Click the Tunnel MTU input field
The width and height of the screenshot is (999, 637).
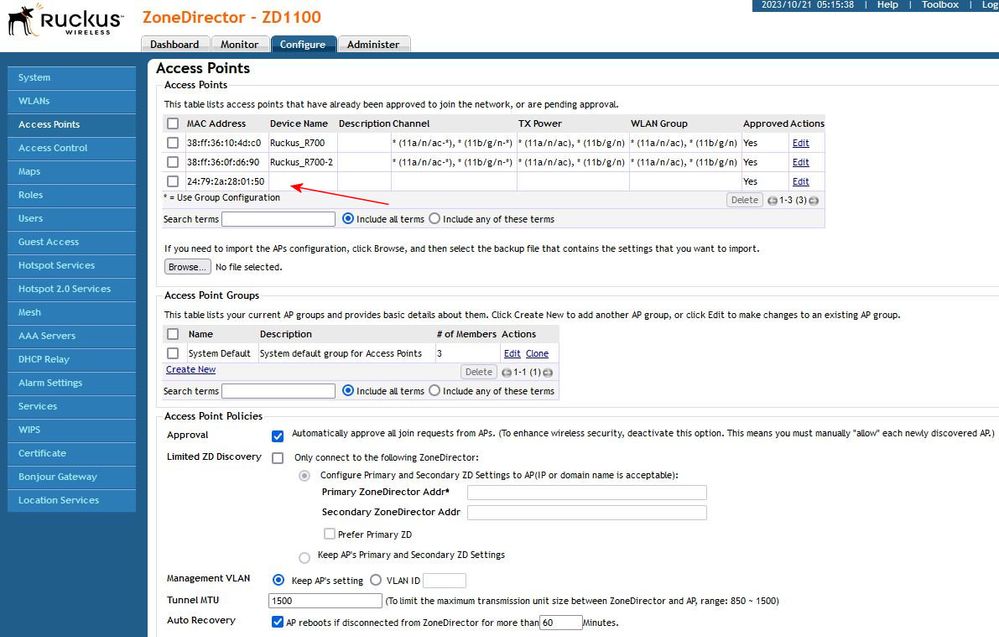point(325,601)
